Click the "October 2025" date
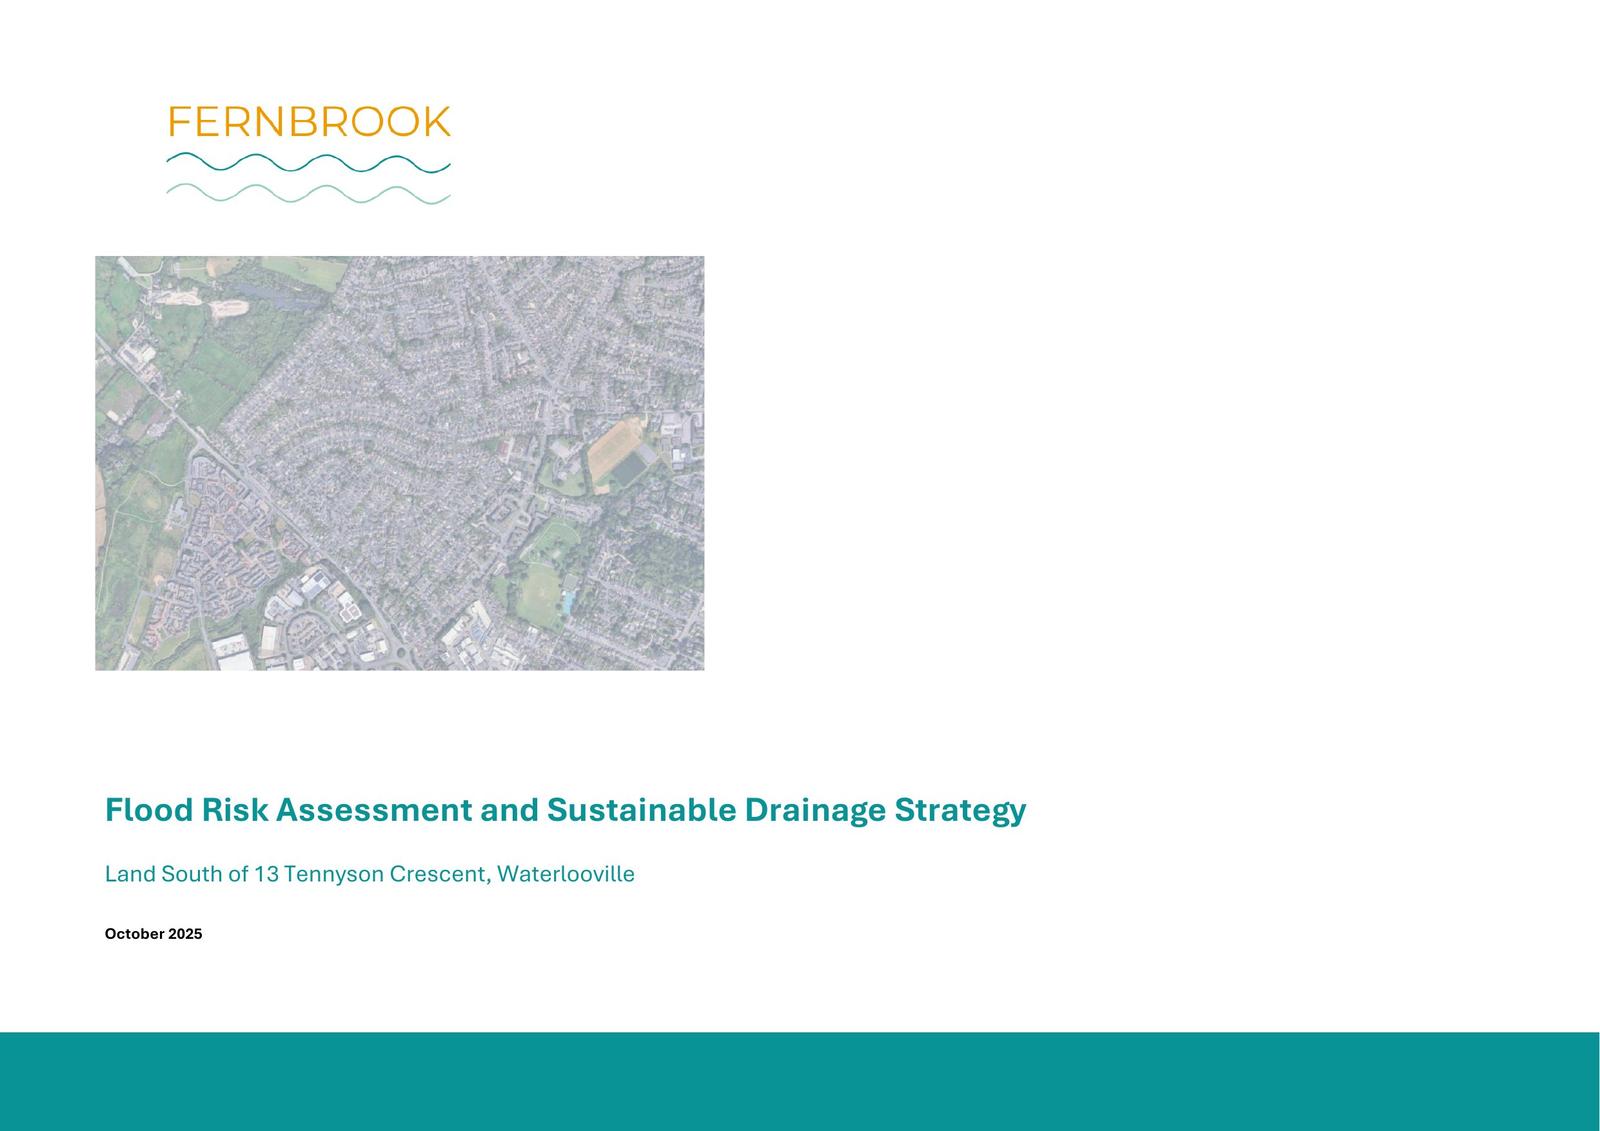 pyautogui.click(x=153, y=934)
